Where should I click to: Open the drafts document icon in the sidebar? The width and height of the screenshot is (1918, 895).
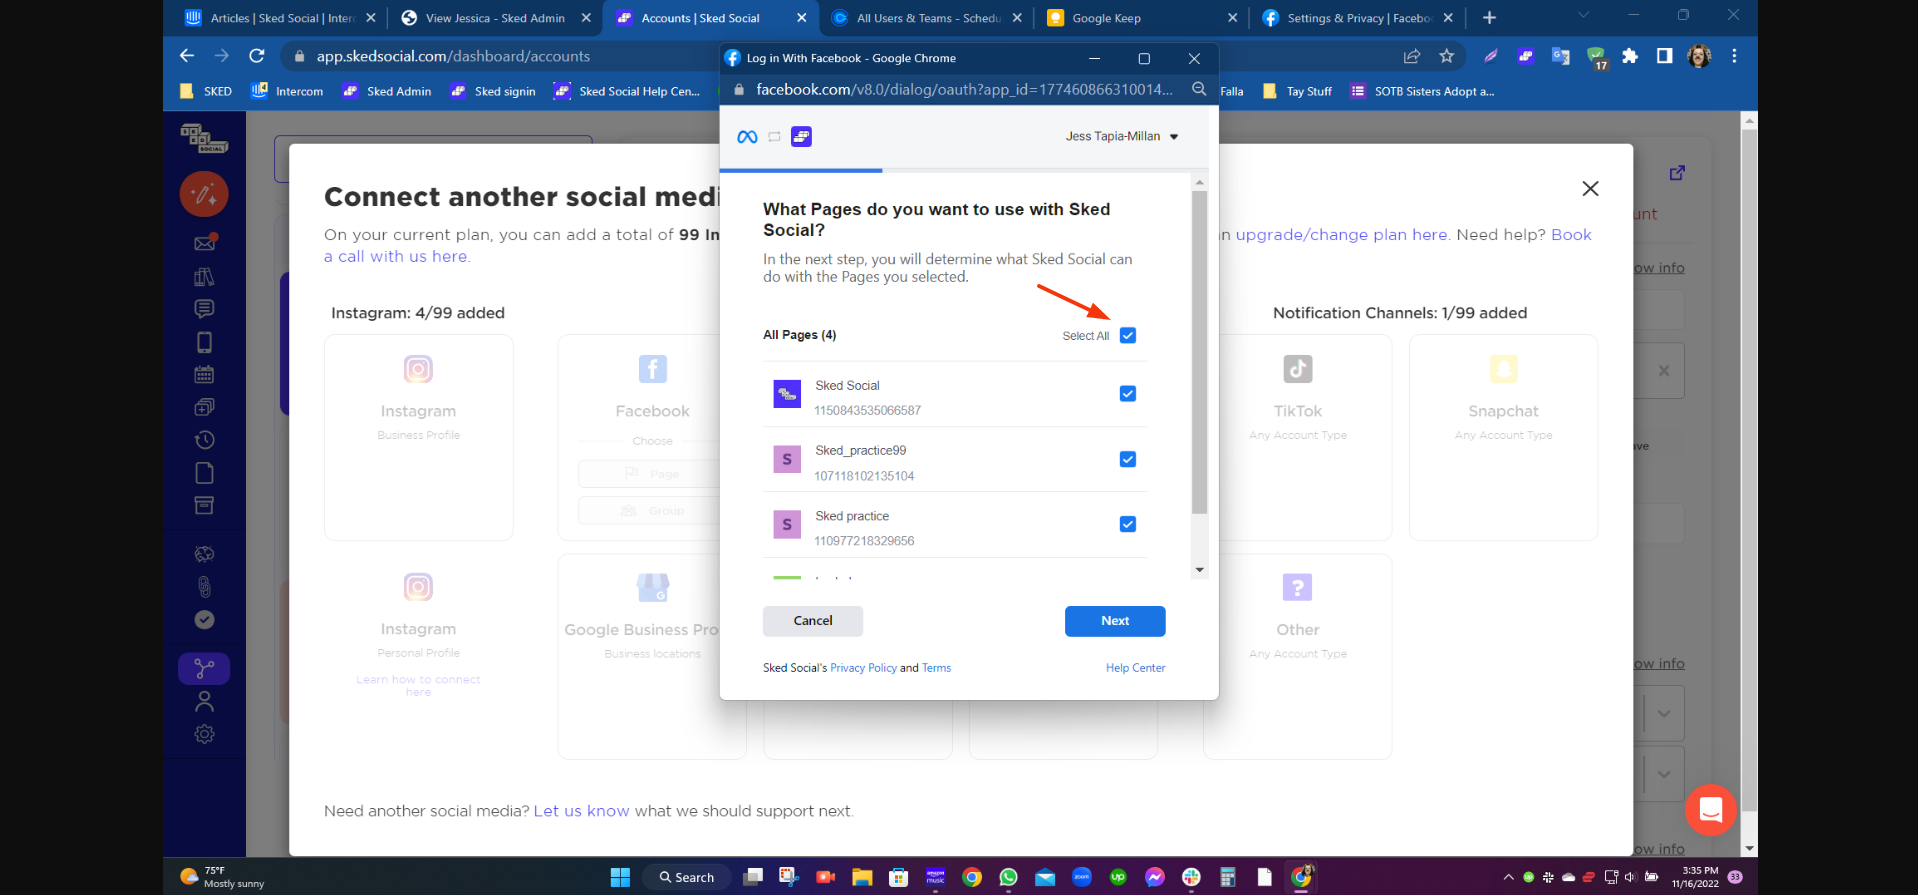204,473
